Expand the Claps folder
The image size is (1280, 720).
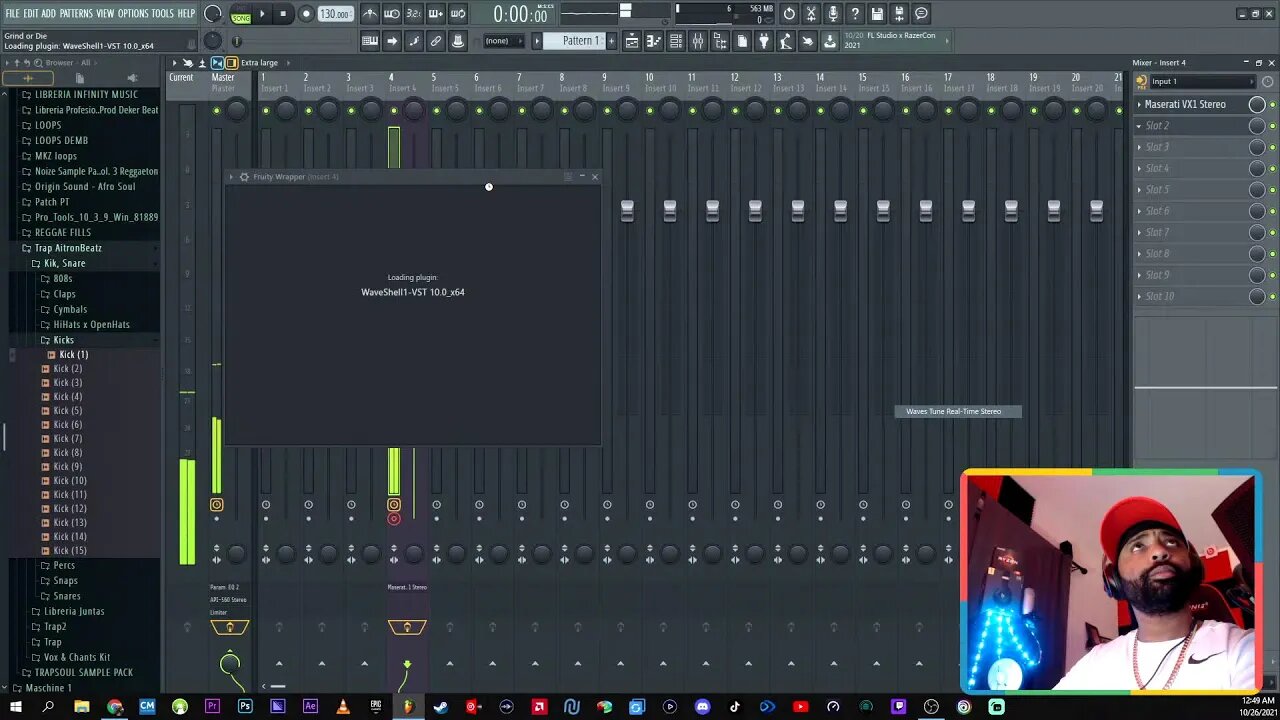click(x=59, y=294)
